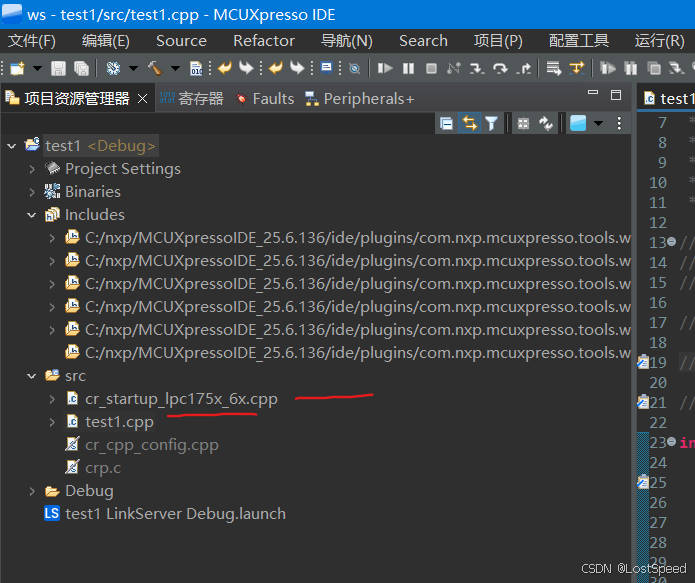Viewport: 695px width, 583px height.
Task: Open the New dropdown arrow in toolbar
Action: 37,68
